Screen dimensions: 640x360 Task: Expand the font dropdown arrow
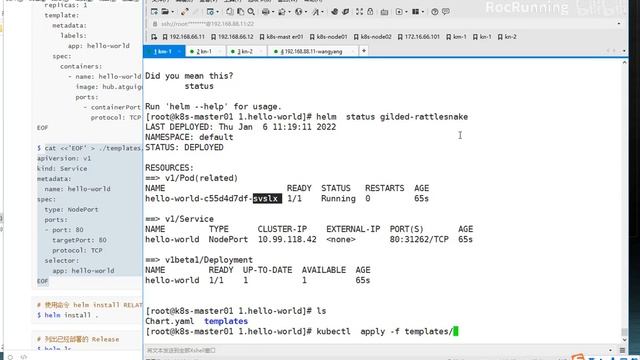click(x=322, y=12)
